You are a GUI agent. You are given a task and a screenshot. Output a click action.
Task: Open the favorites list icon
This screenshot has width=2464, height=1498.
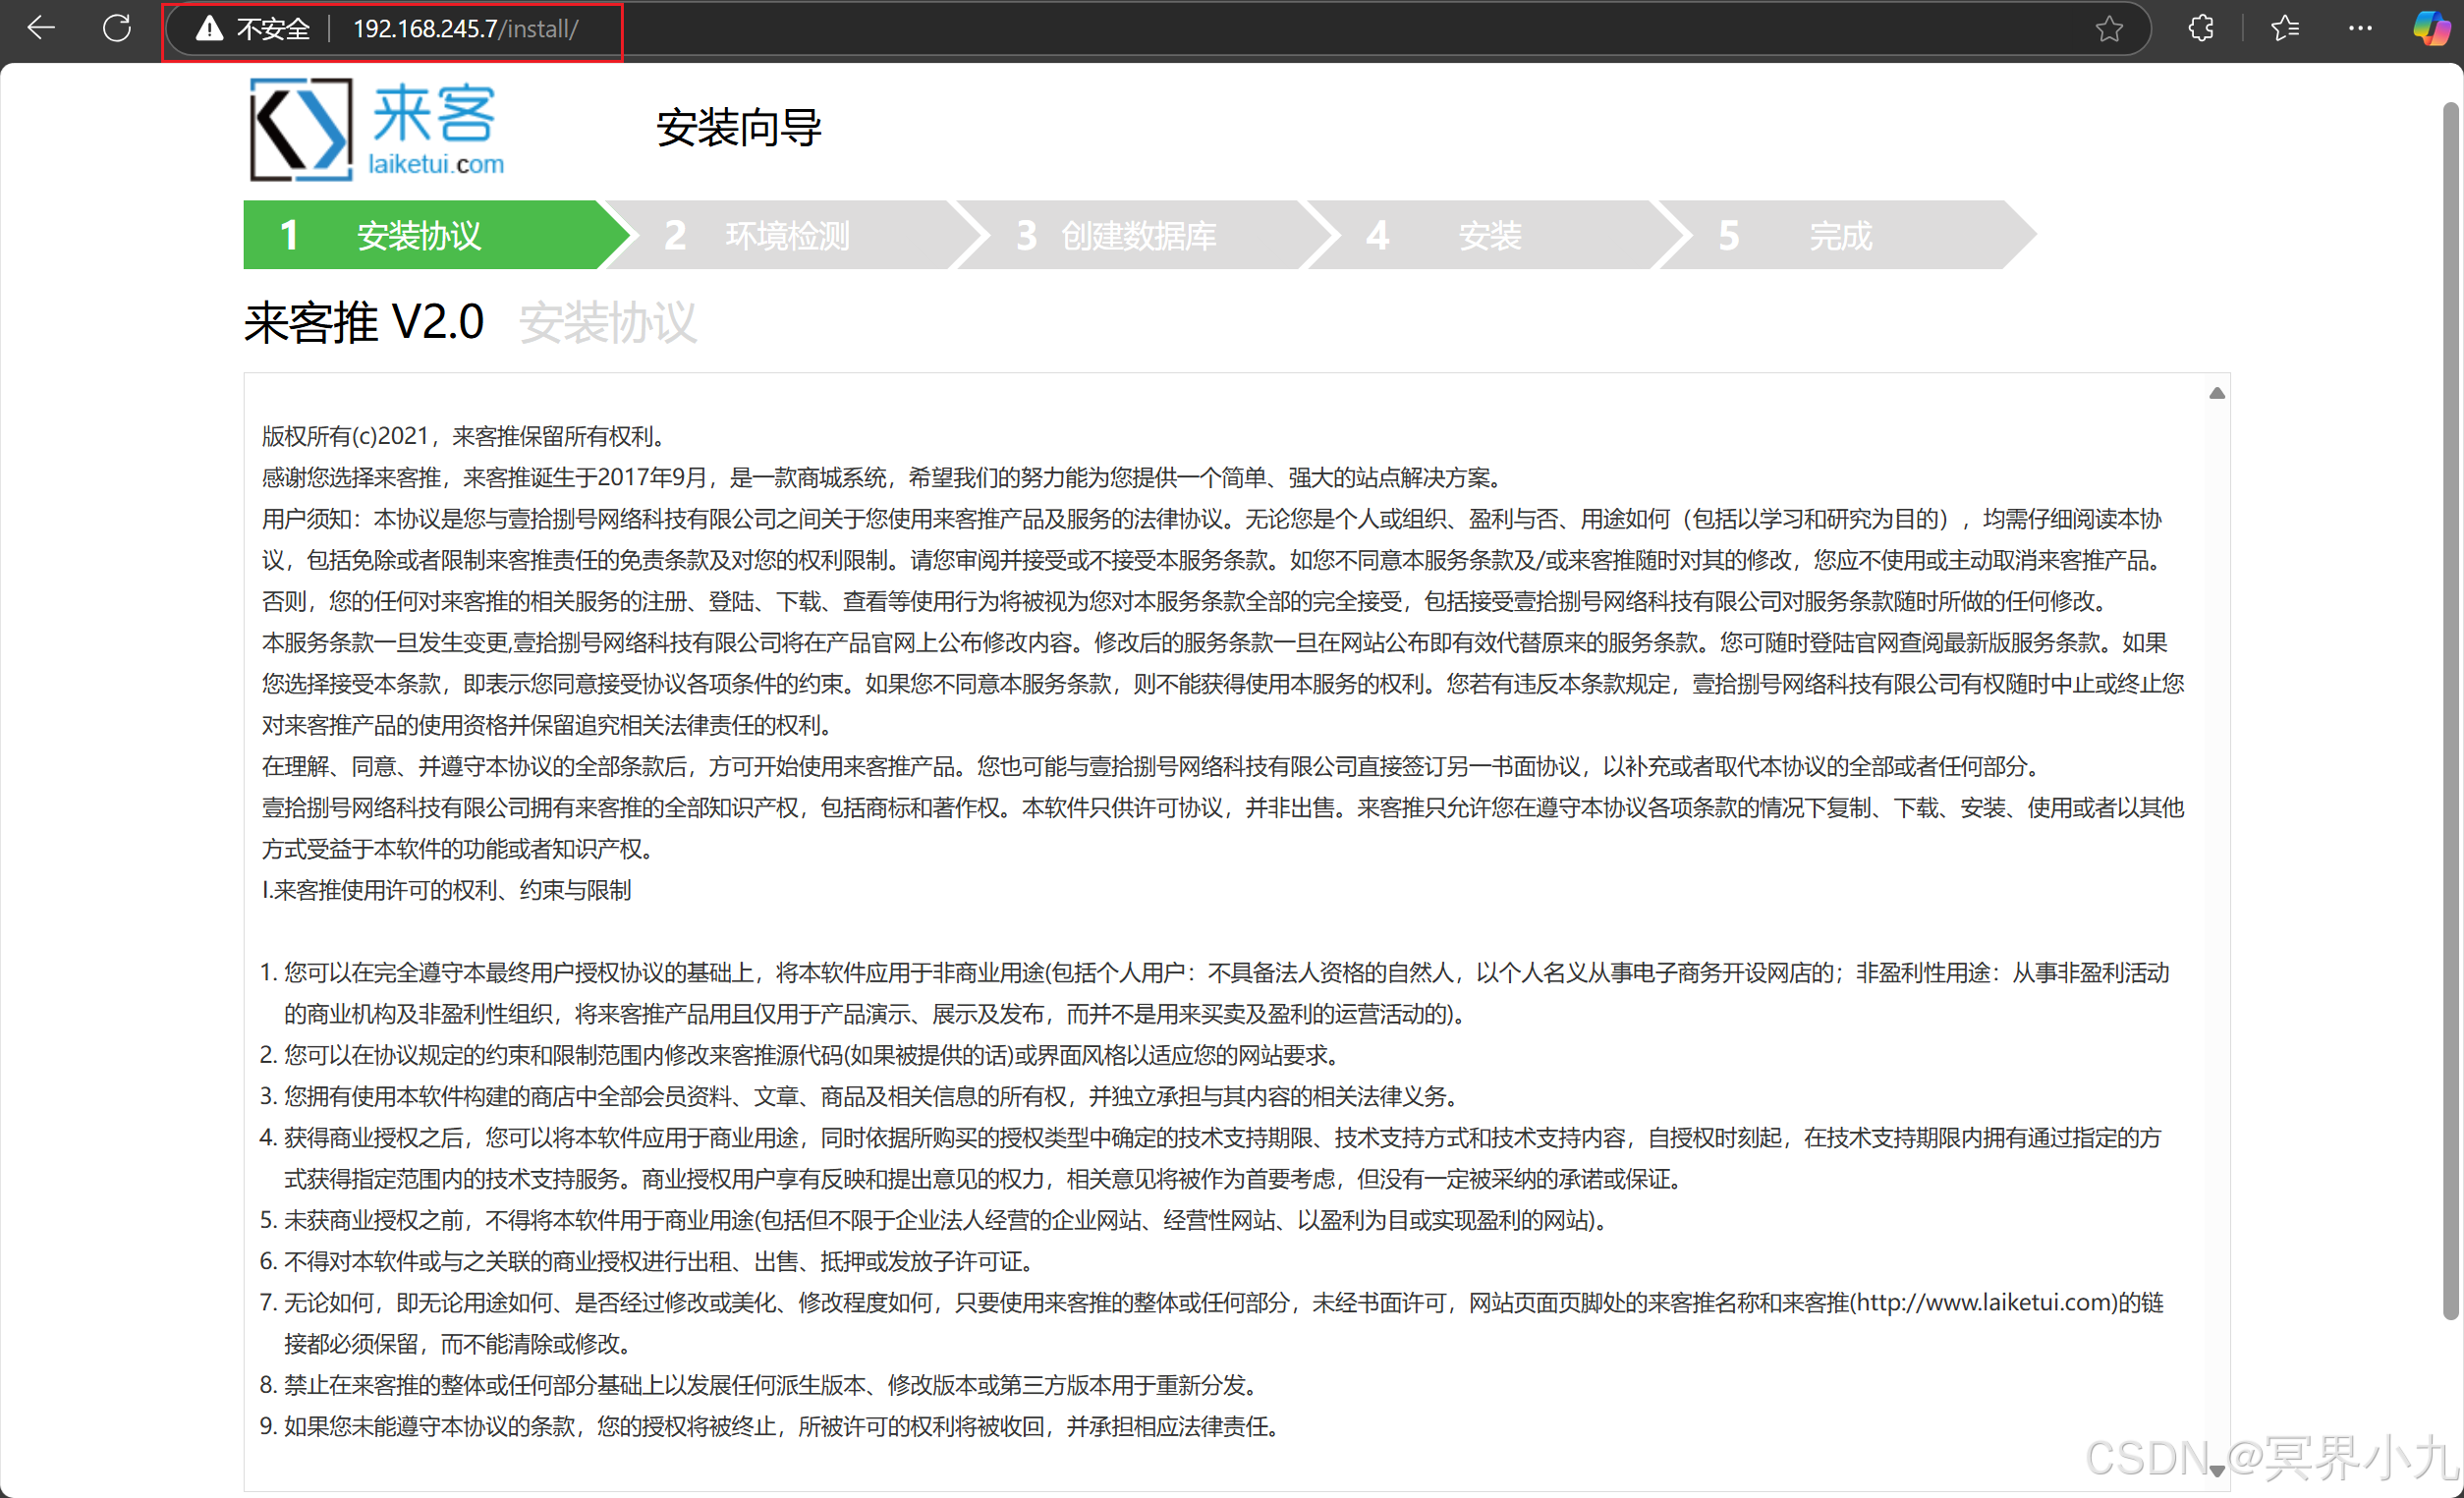pyautogui.click(x=2285, y=28)
